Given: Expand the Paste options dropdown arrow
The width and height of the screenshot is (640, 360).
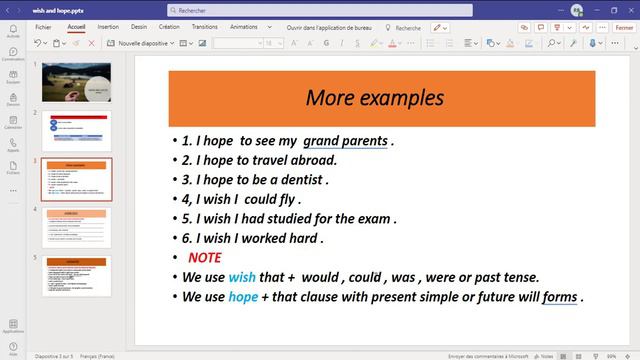Looking at the screenshot, I should click(x=64, y=43).
